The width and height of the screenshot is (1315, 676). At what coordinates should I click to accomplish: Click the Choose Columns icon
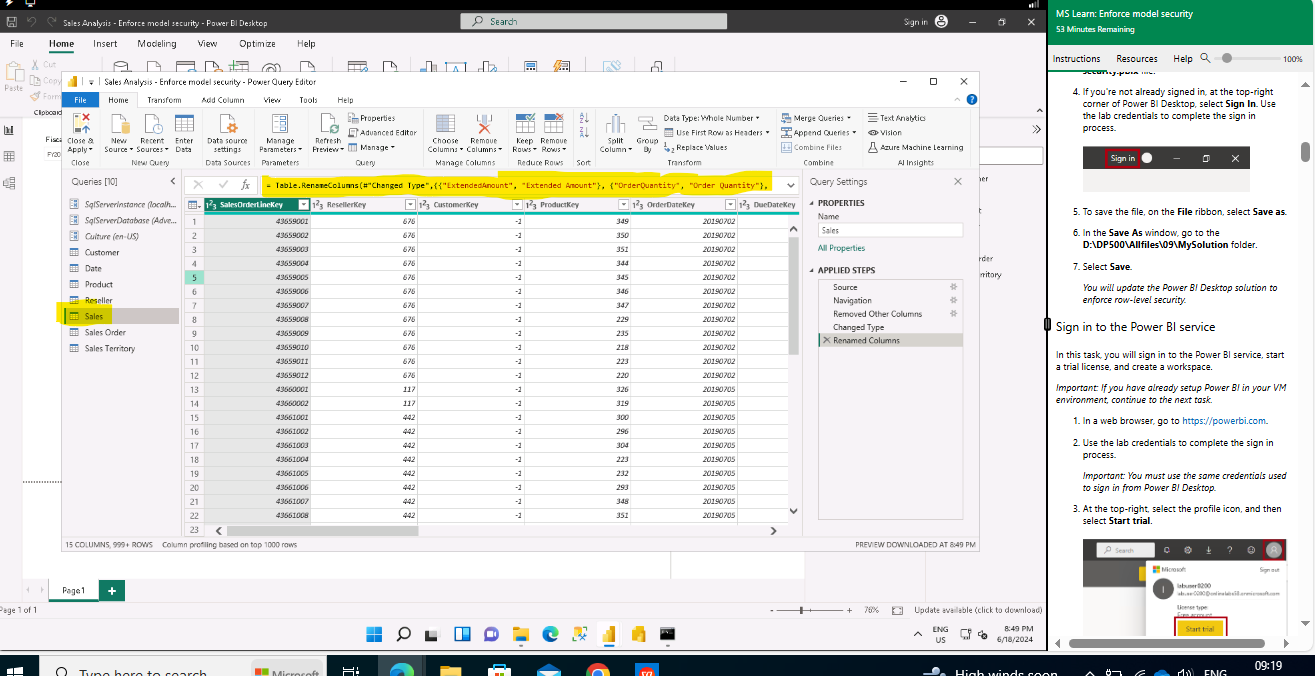tap(445, 125)
